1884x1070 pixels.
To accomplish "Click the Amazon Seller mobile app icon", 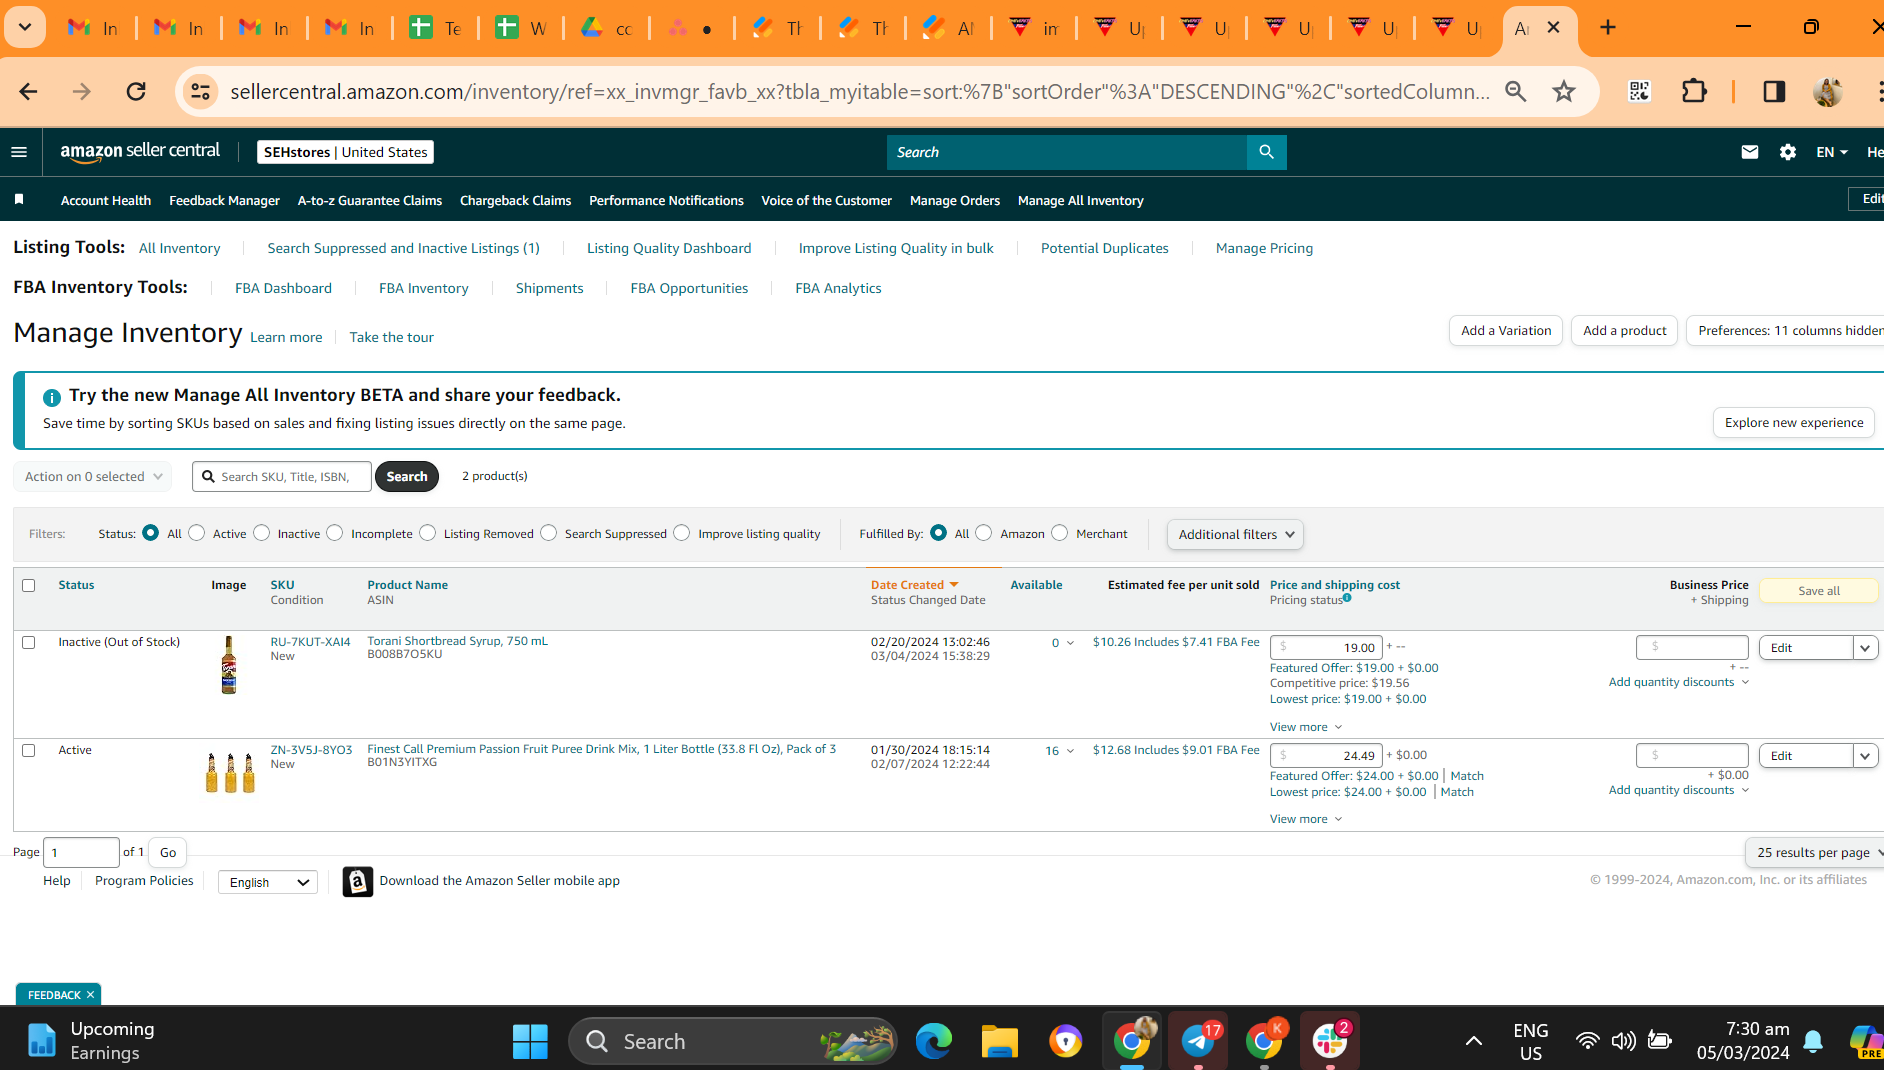I will [358, 881].
